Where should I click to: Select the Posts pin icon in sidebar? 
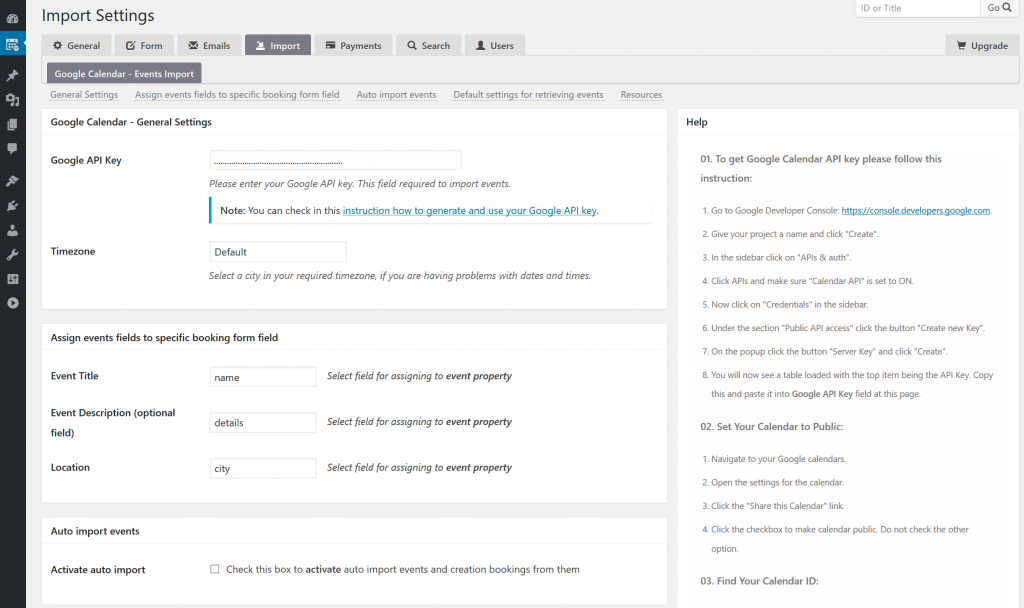tap(13, 75)
